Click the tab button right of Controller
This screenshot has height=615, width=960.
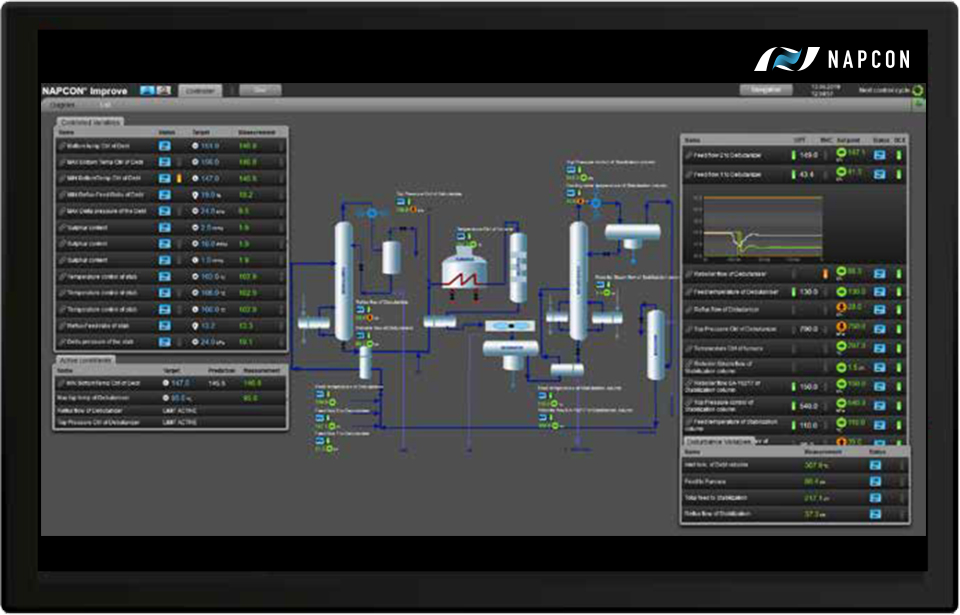(x=260, y=90)
